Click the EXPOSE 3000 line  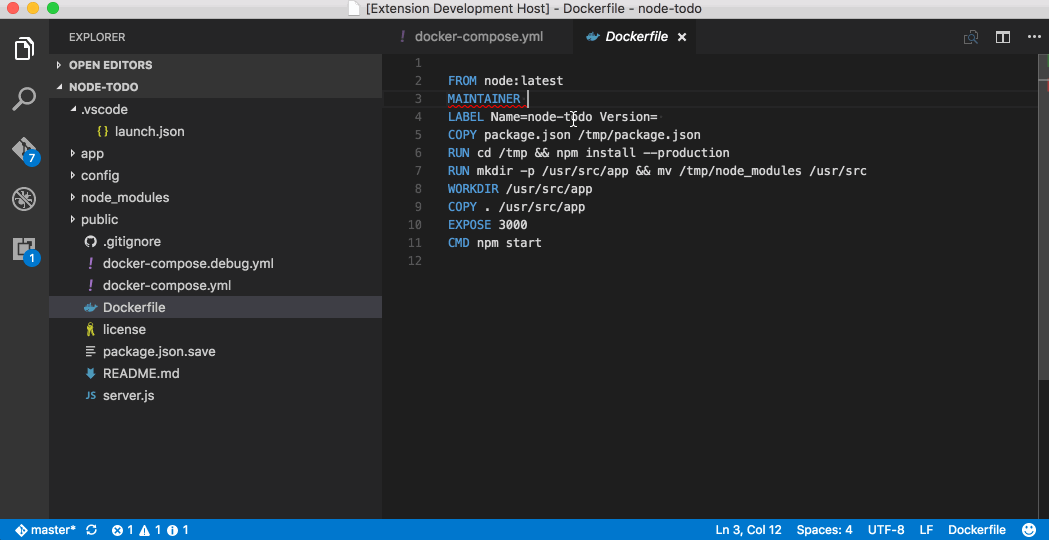488,225
